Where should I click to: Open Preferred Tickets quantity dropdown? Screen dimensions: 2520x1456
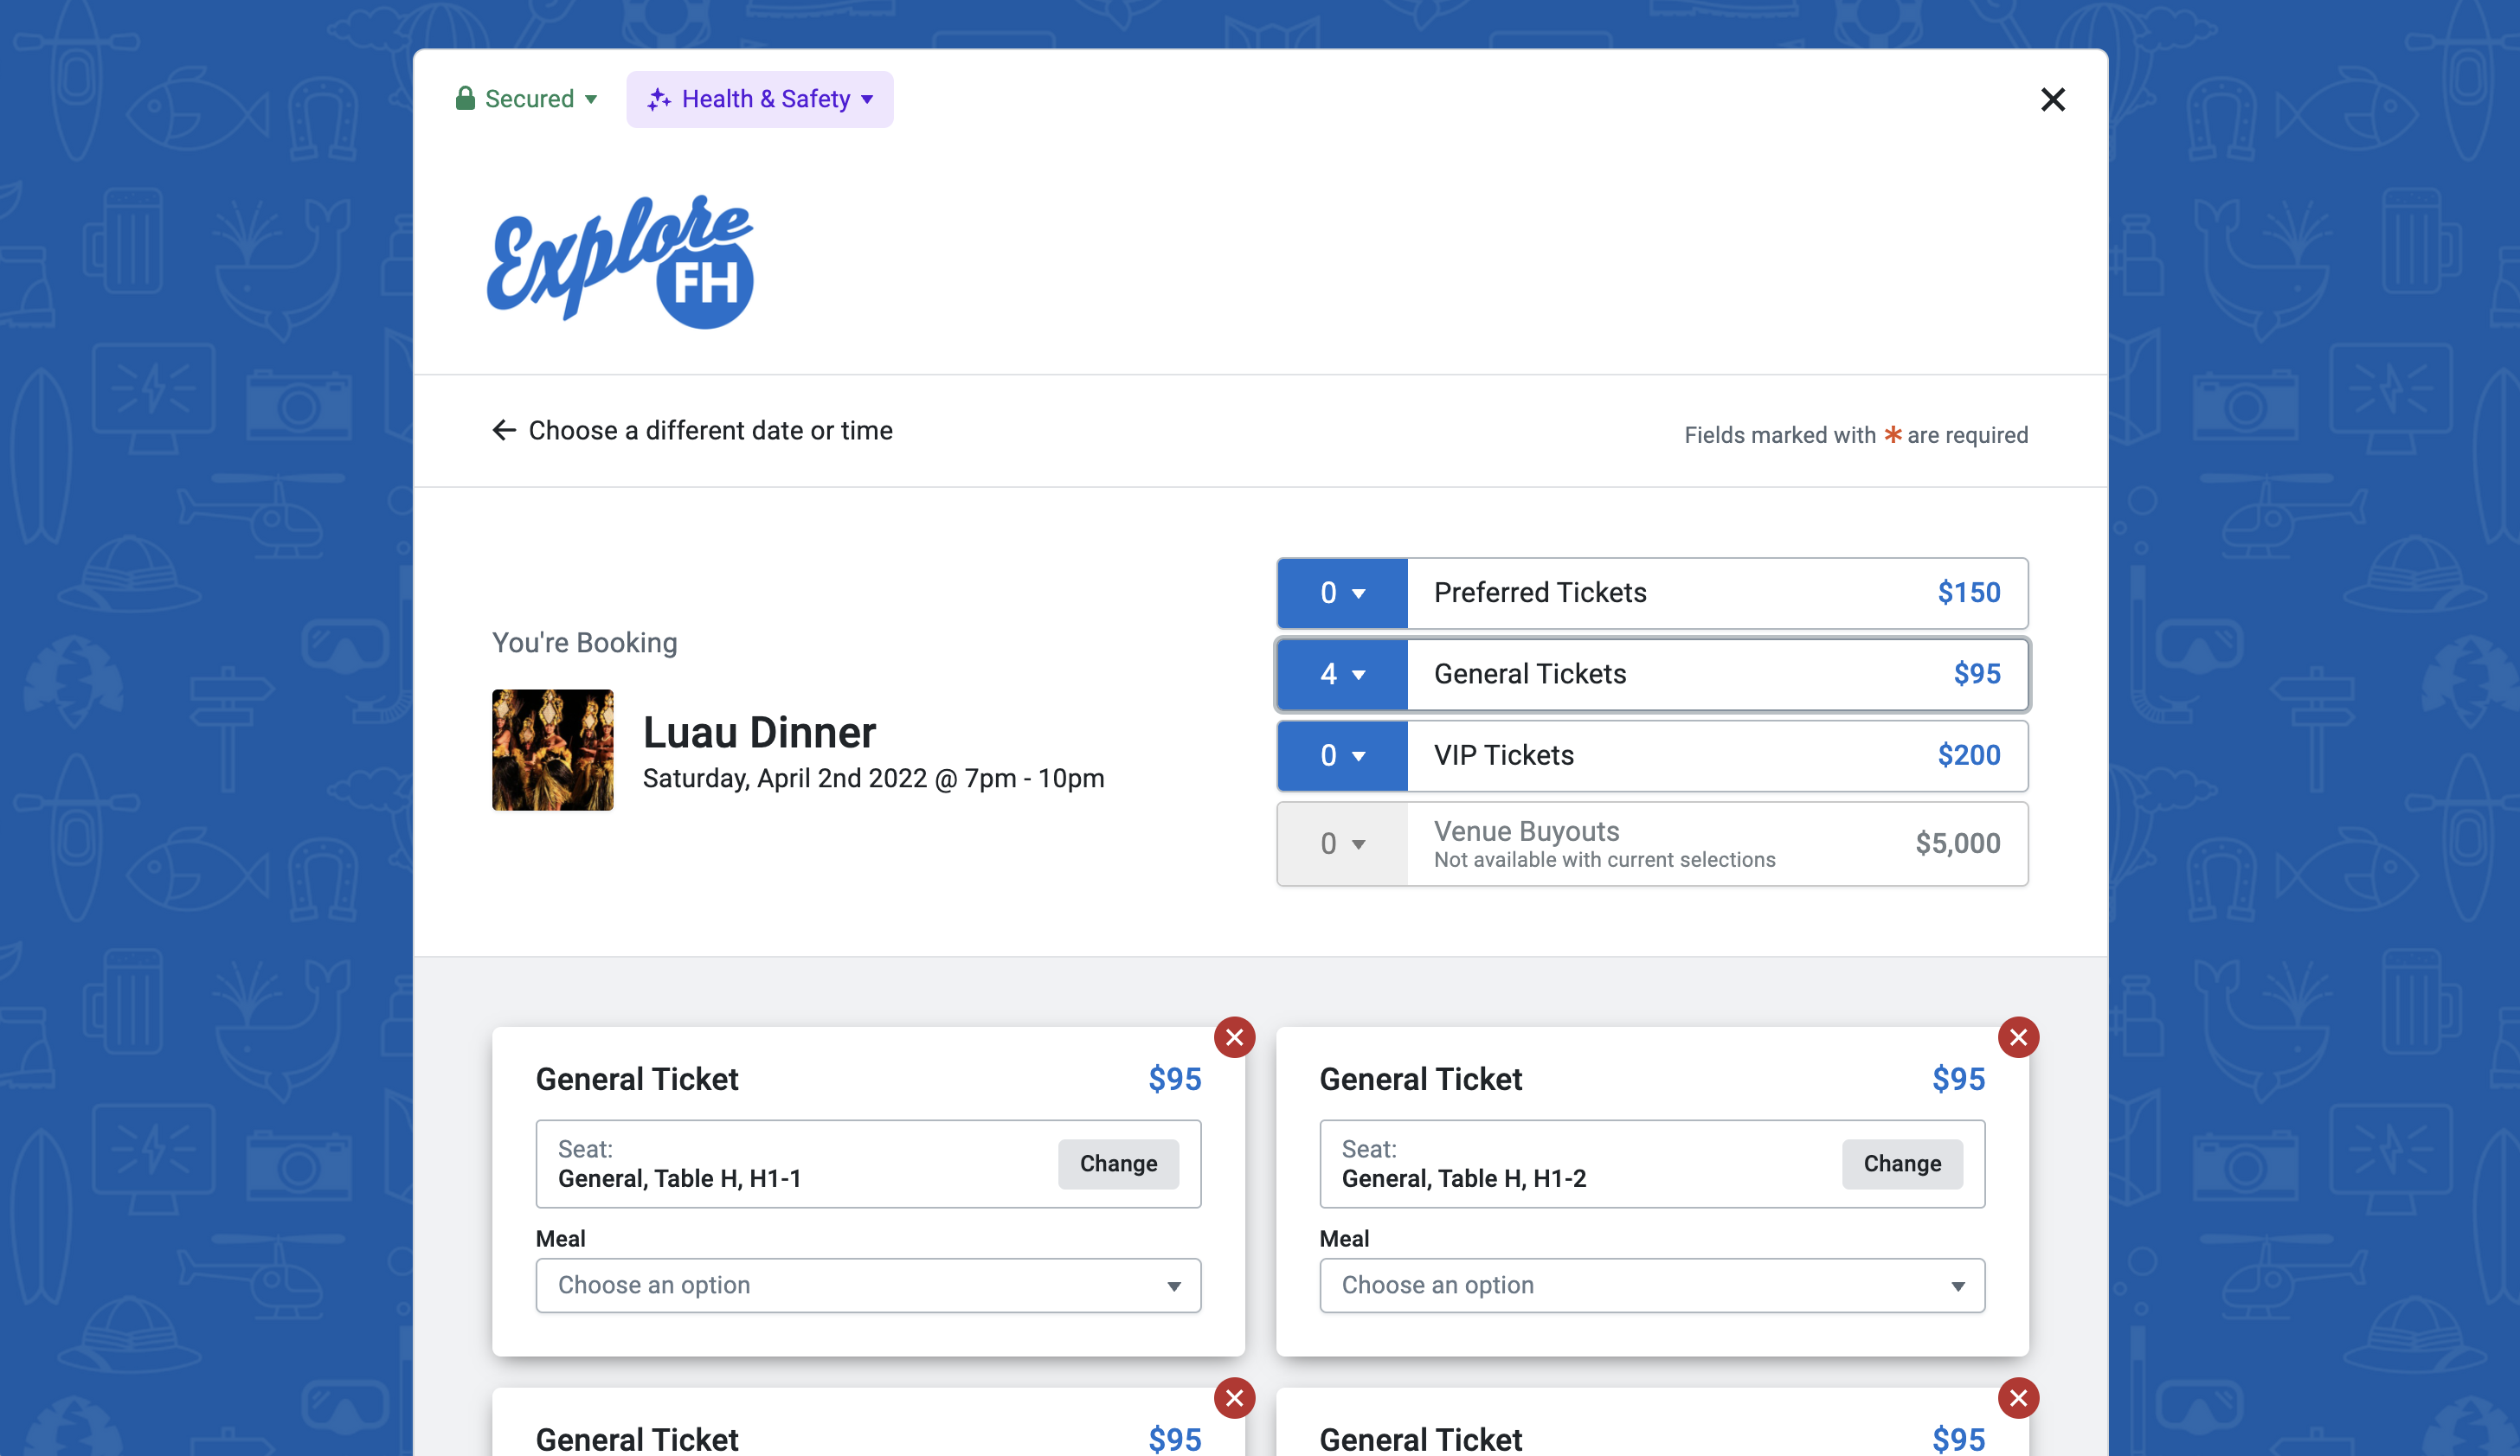(x=1342, y=593)
